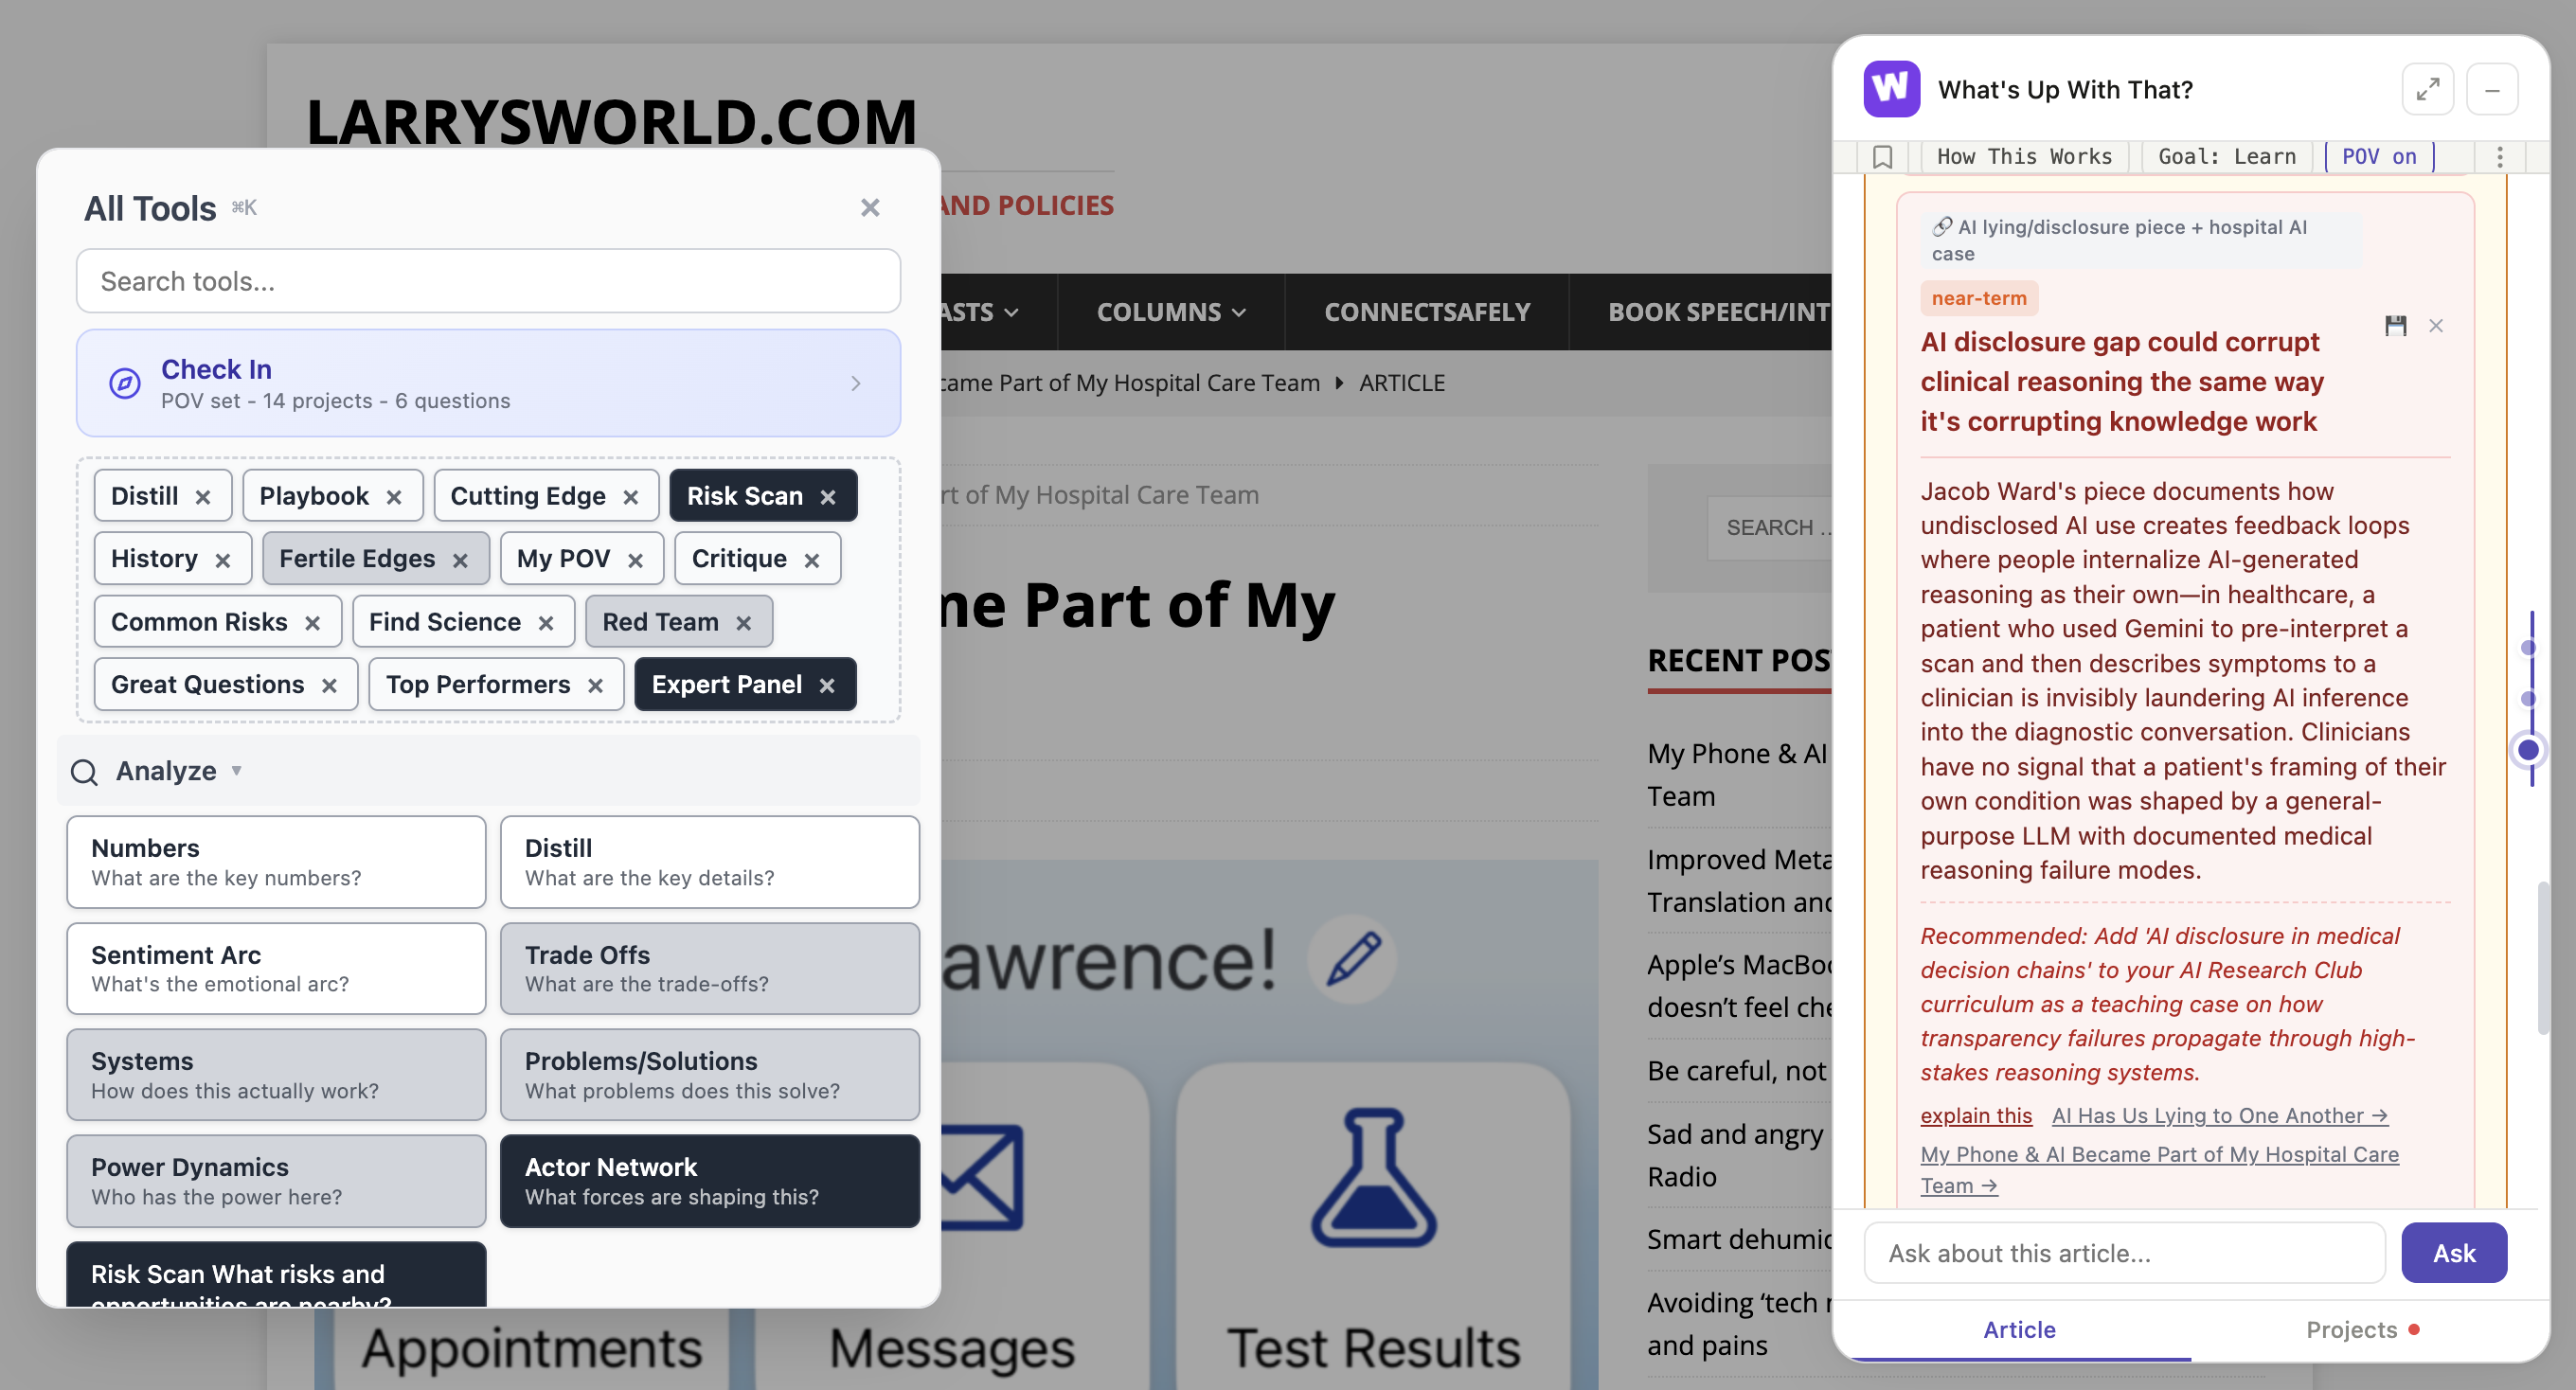Click the Ask button
This screenshot has width=2576, height=1390.
point(2454,1253)
